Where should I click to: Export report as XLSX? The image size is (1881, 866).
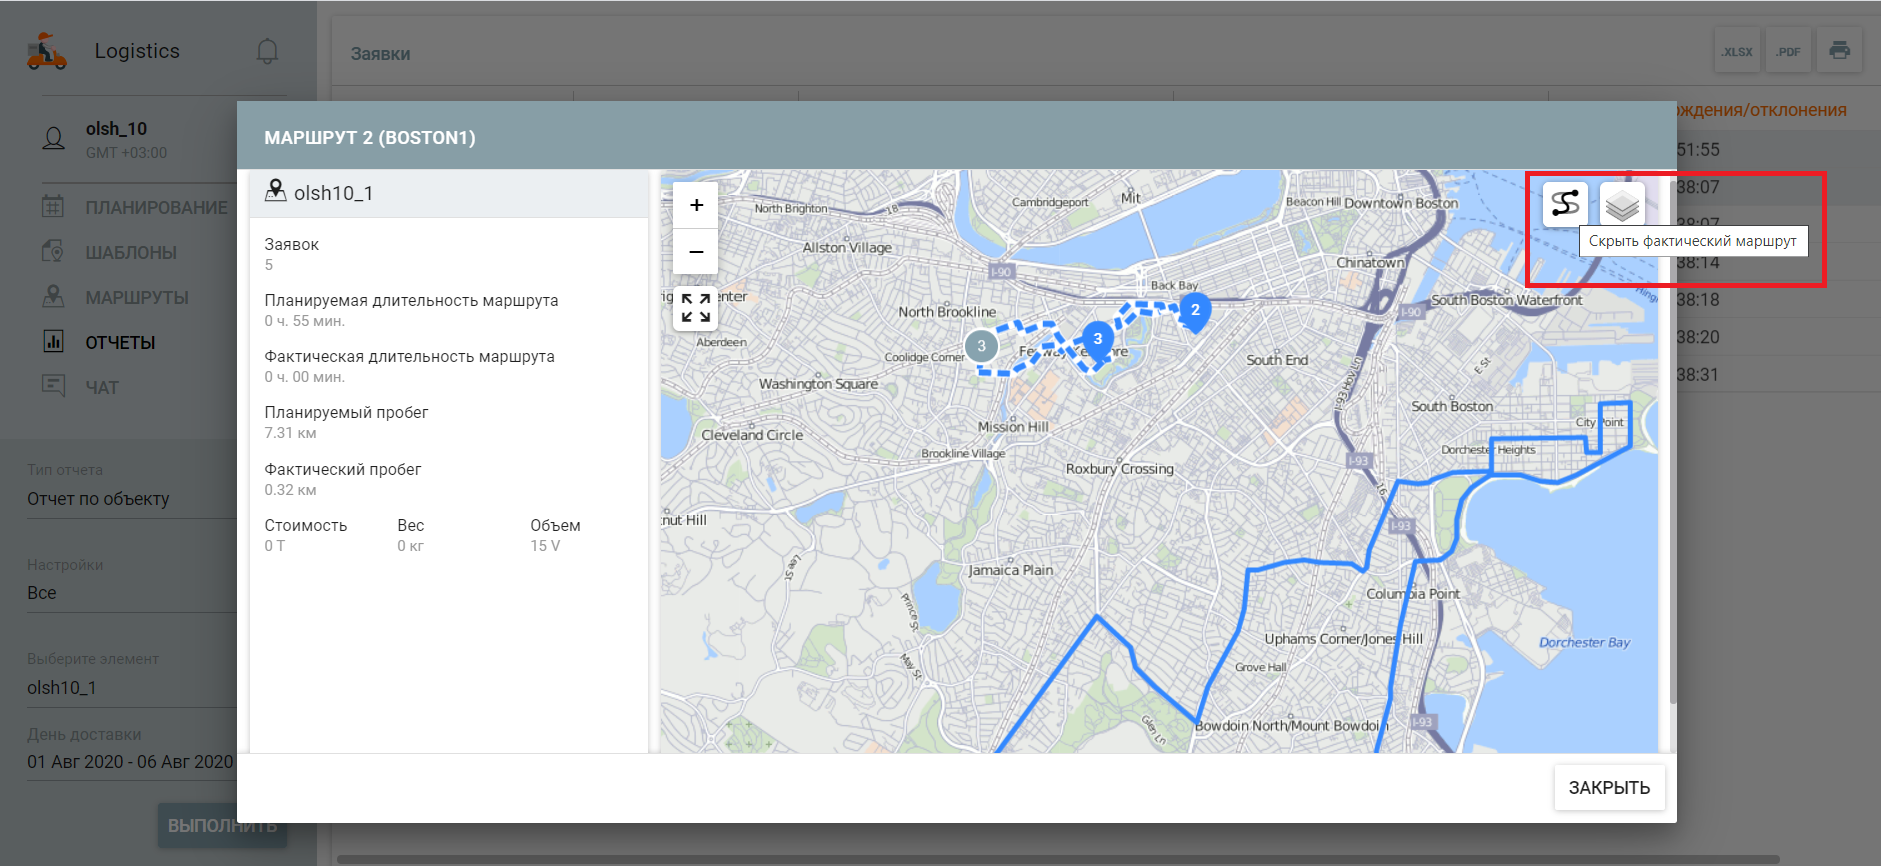pyautogui.click(x=1737, y=52)
